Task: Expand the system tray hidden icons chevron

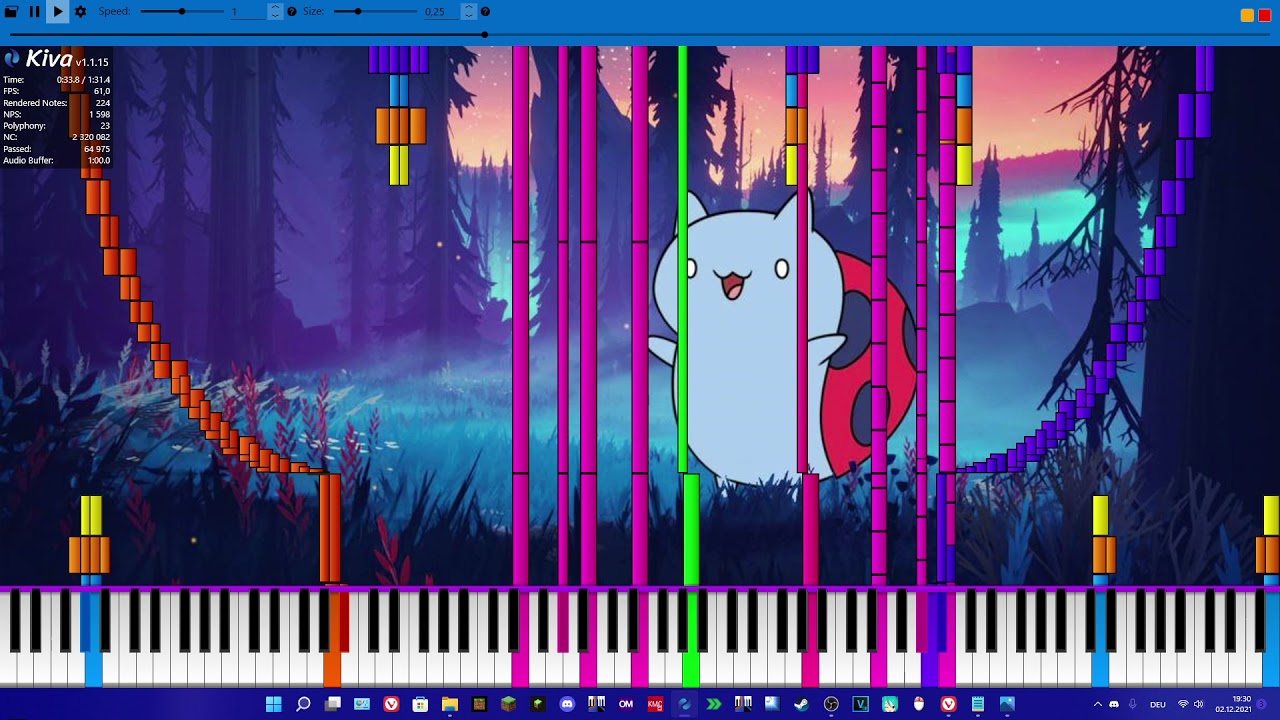Action: 1097,704
